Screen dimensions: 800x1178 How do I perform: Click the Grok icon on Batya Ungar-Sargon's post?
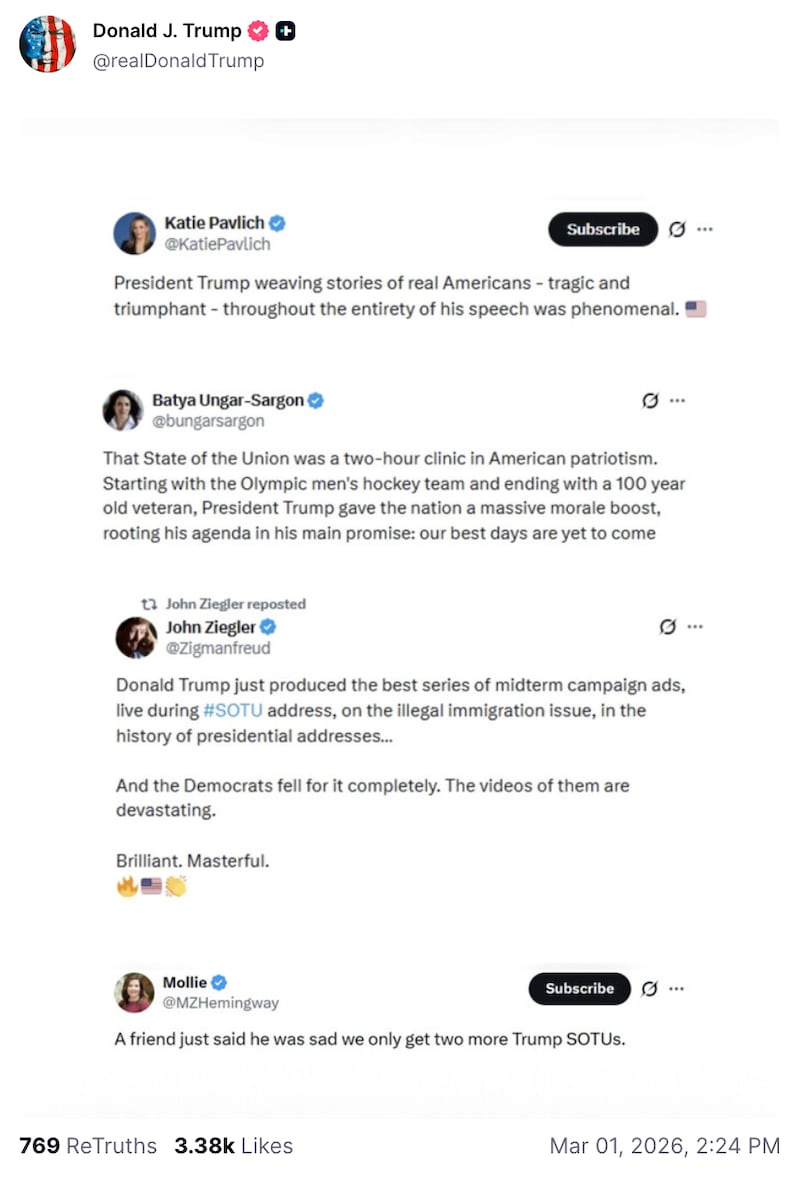click(x=650, y=400)
